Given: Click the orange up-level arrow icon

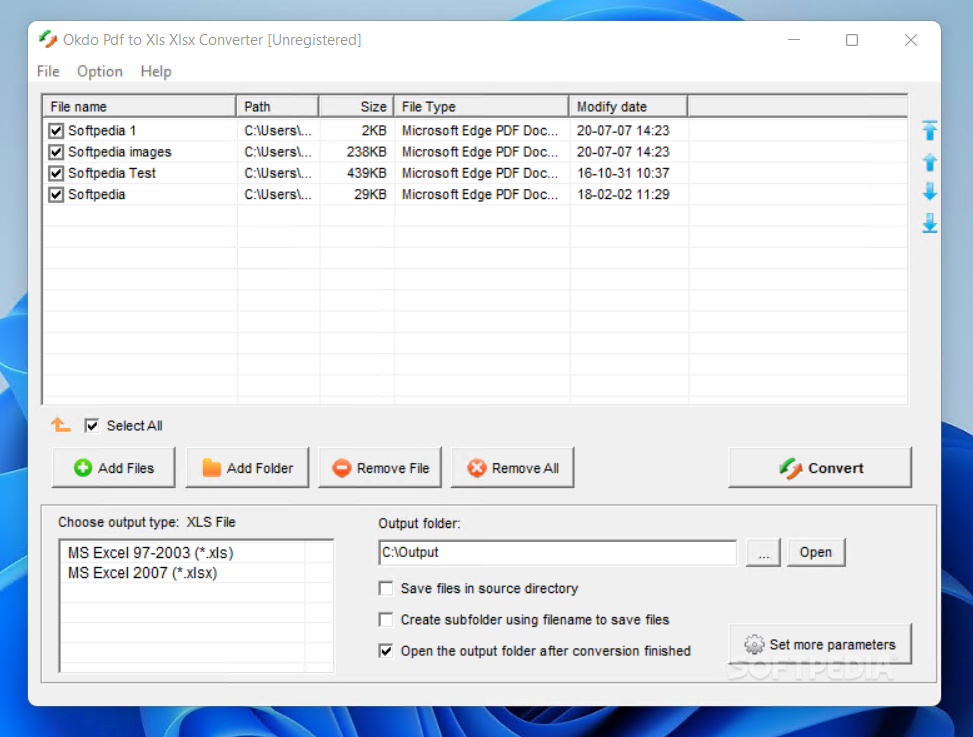Looking at the screenshot, I should tap(60, 425).
